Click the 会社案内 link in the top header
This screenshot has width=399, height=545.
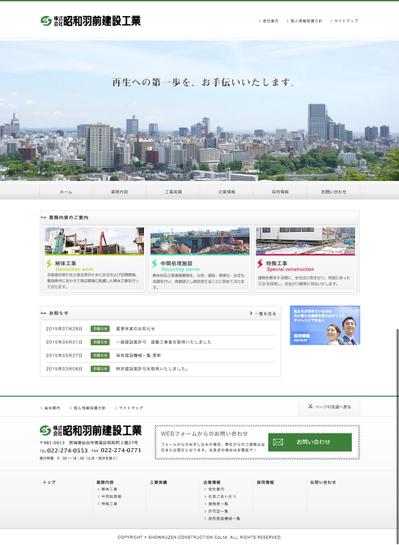(x=270, y=21)
